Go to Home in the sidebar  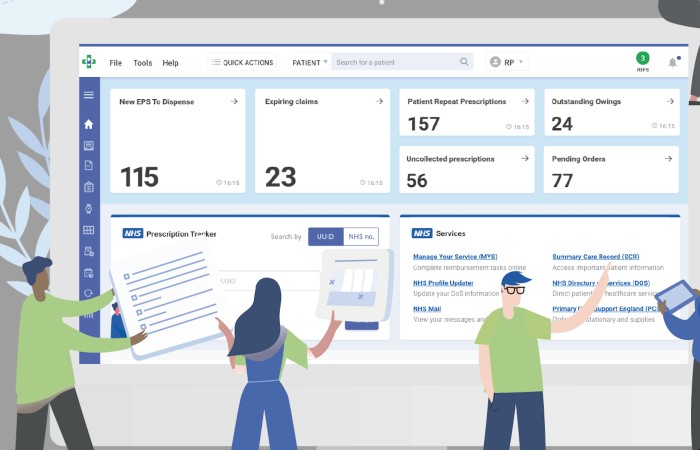[x=89, y=124]
